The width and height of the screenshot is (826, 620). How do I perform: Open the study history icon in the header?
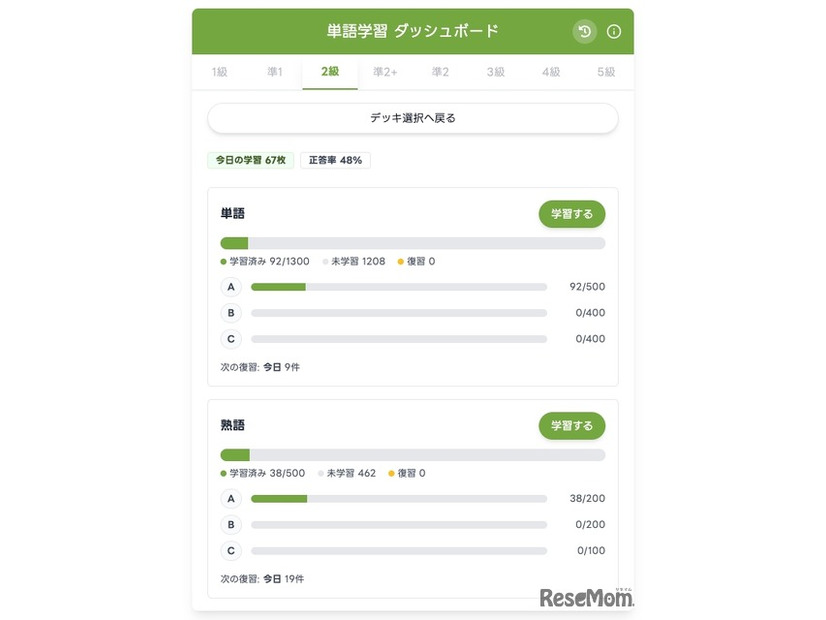585,31
